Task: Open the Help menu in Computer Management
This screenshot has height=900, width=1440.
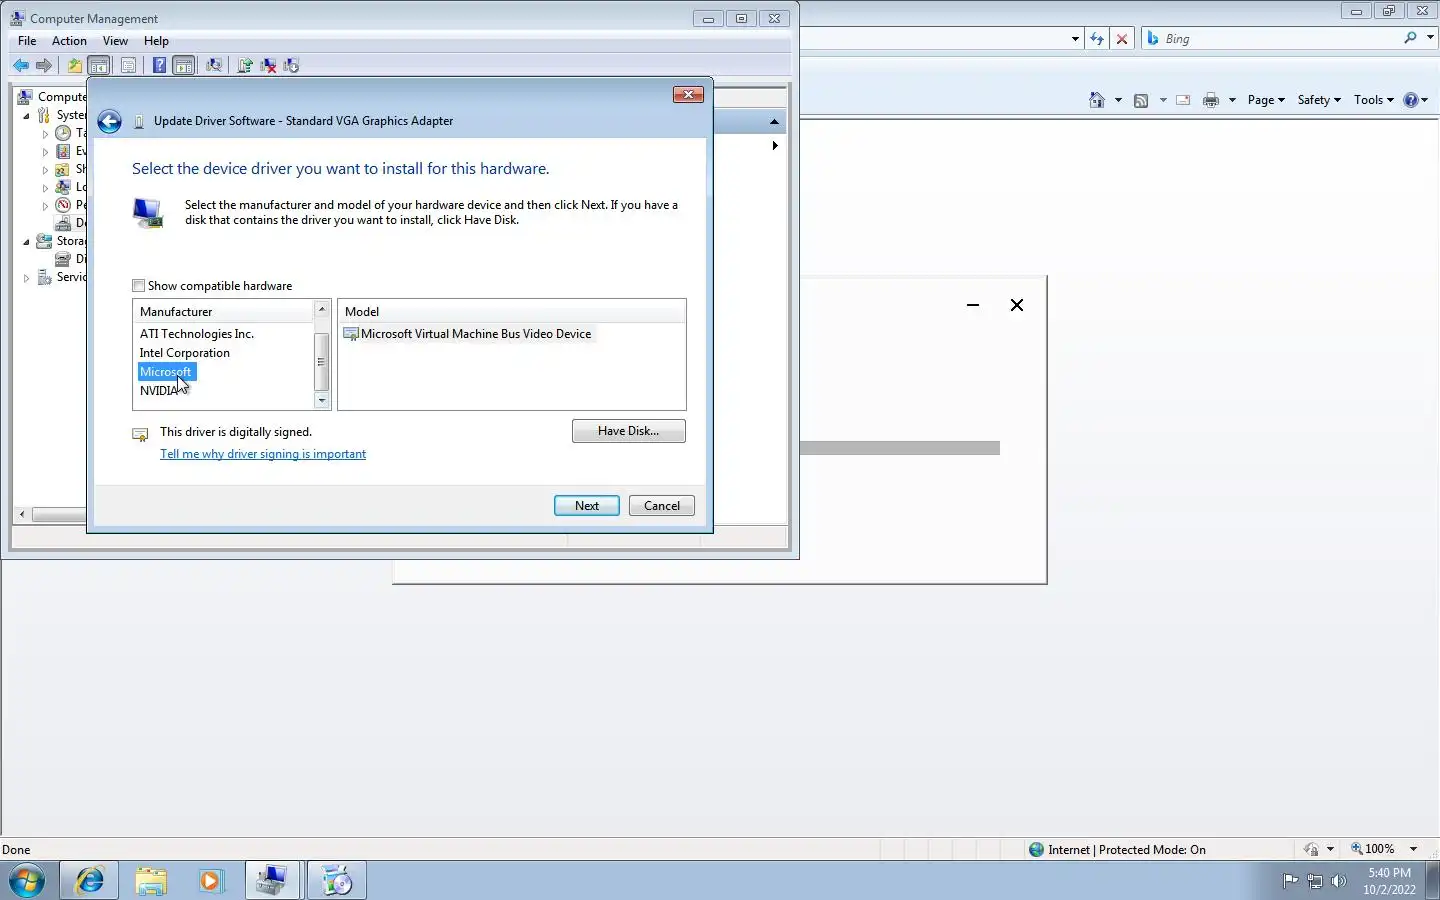Action: (x=156, y=41)
